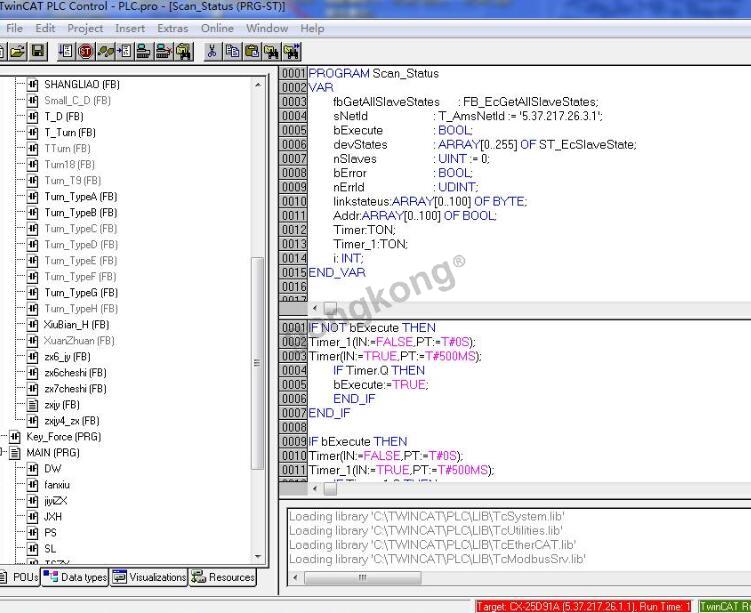Select Turn_TypeG (FB) in the POU tree
751x613 pixels.
pos(81,293)
